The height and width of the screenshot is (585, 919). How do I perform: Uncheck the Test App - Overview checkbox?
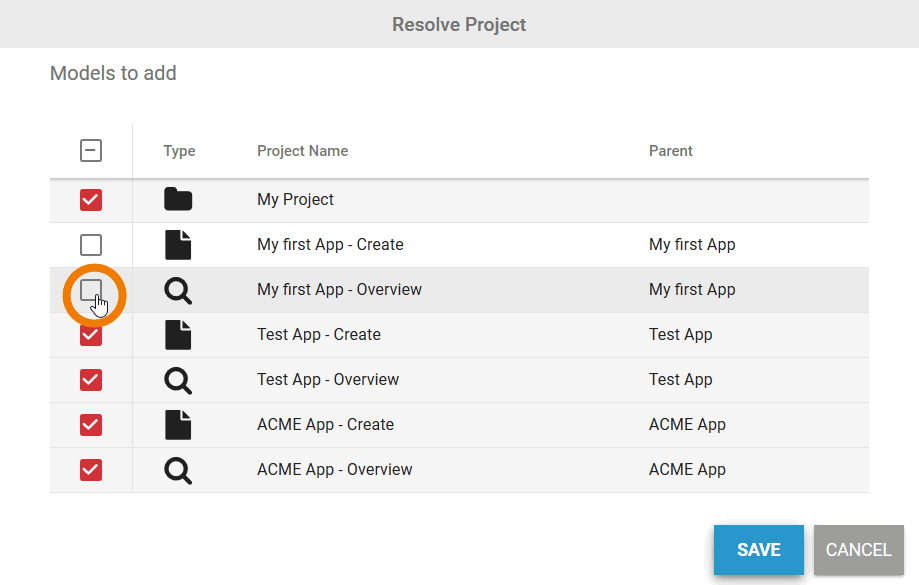click(x=90, y=379)
